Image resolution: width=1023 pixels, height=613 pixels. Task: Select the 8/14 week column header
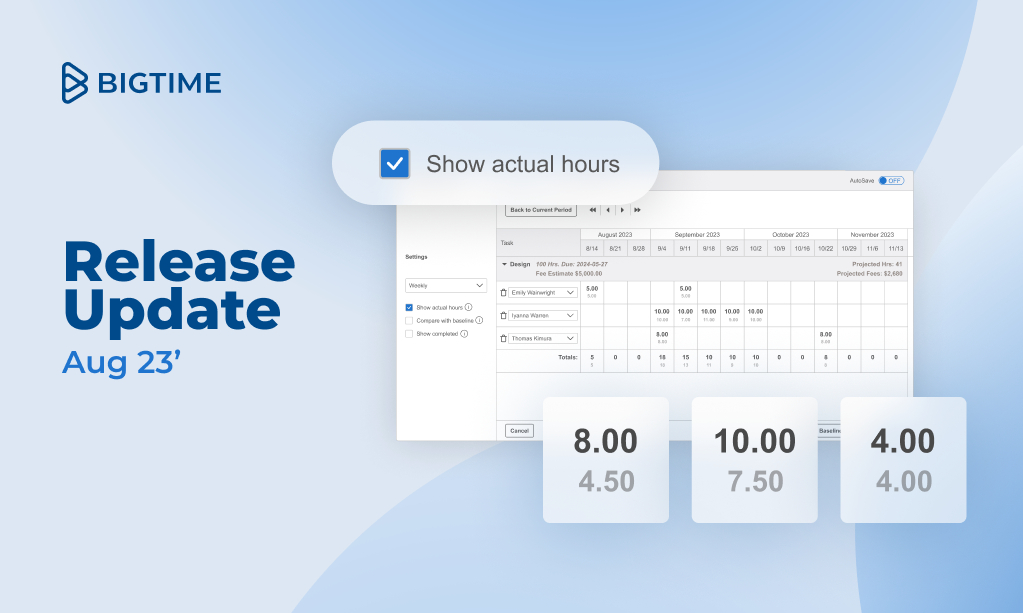(592, 248)
